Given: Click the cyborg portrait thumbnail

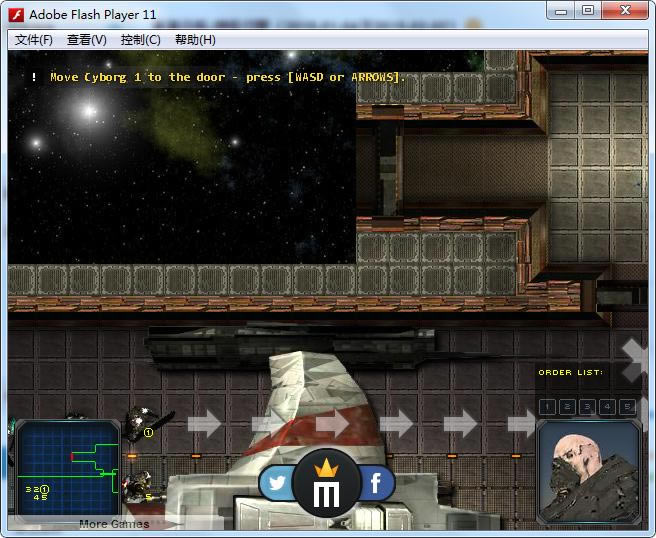Looking at the screenshot, I should [x=589, y=472].
